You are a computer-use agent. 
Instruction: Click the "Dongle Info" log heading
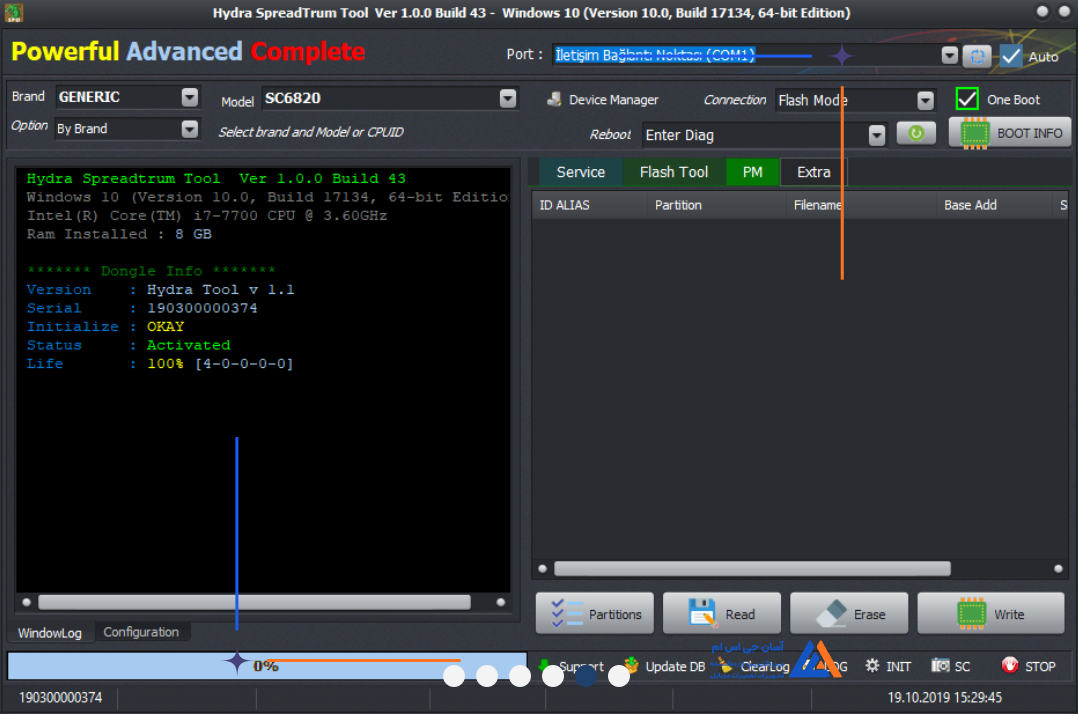coord(151,271)
